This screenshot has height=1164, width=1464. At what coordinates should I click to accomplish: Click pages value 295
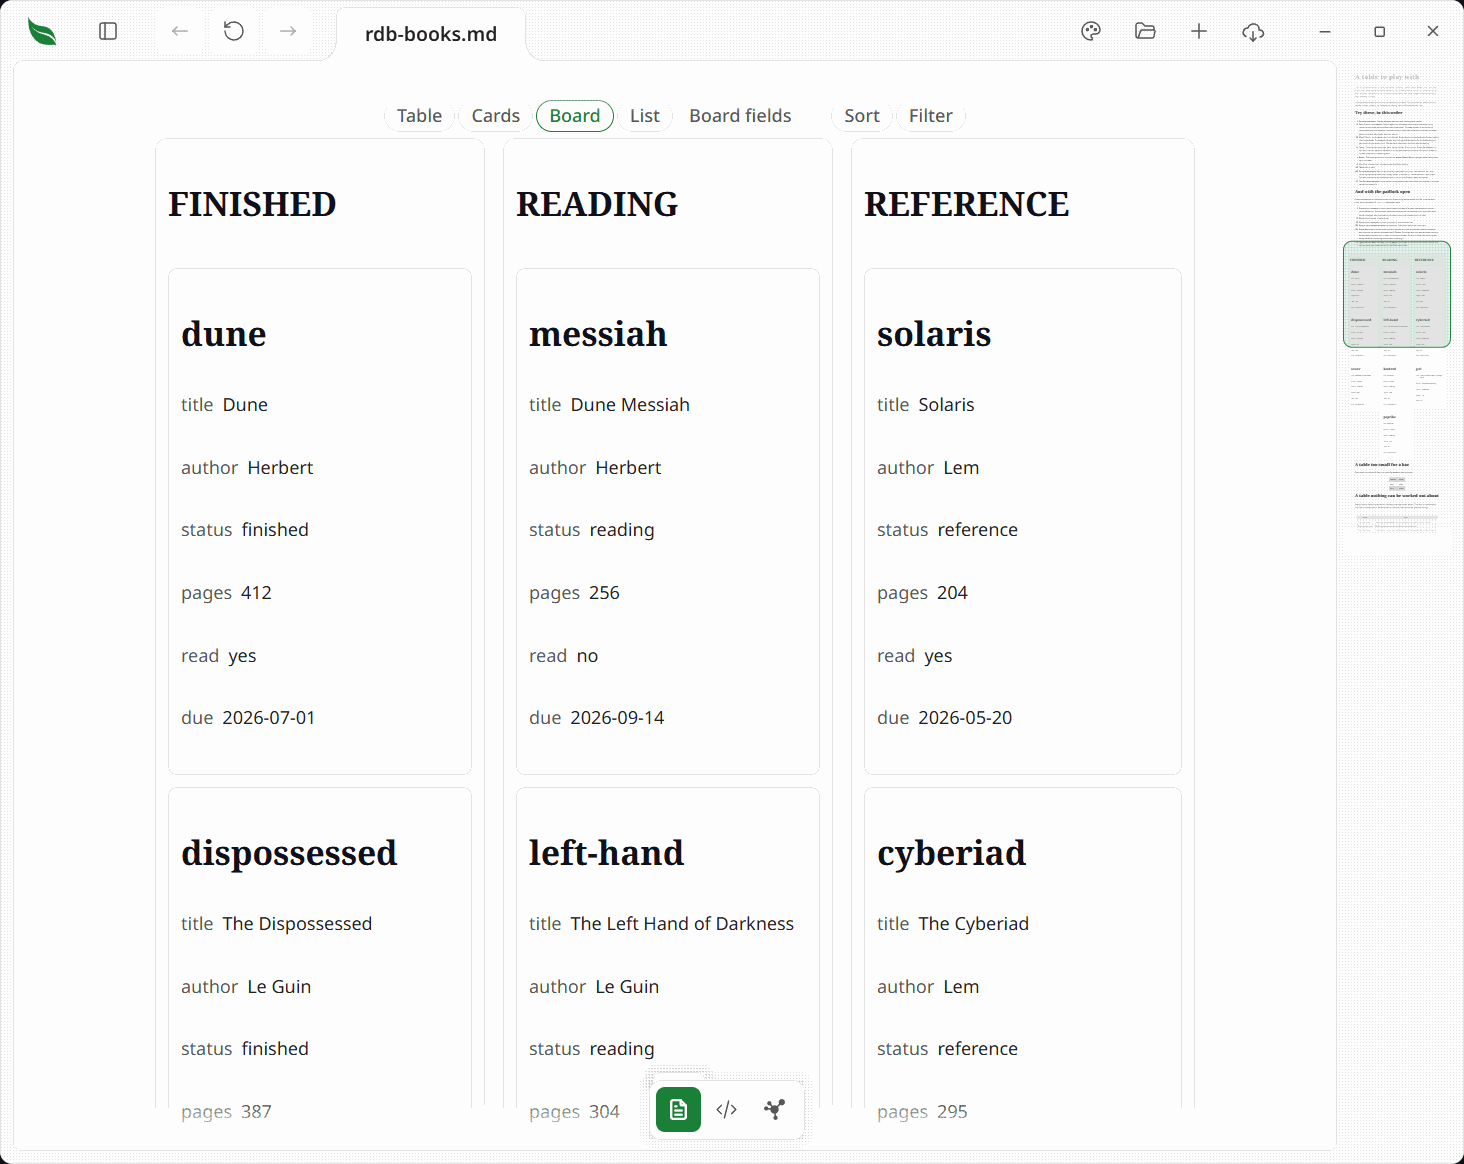pos(952,1112)
